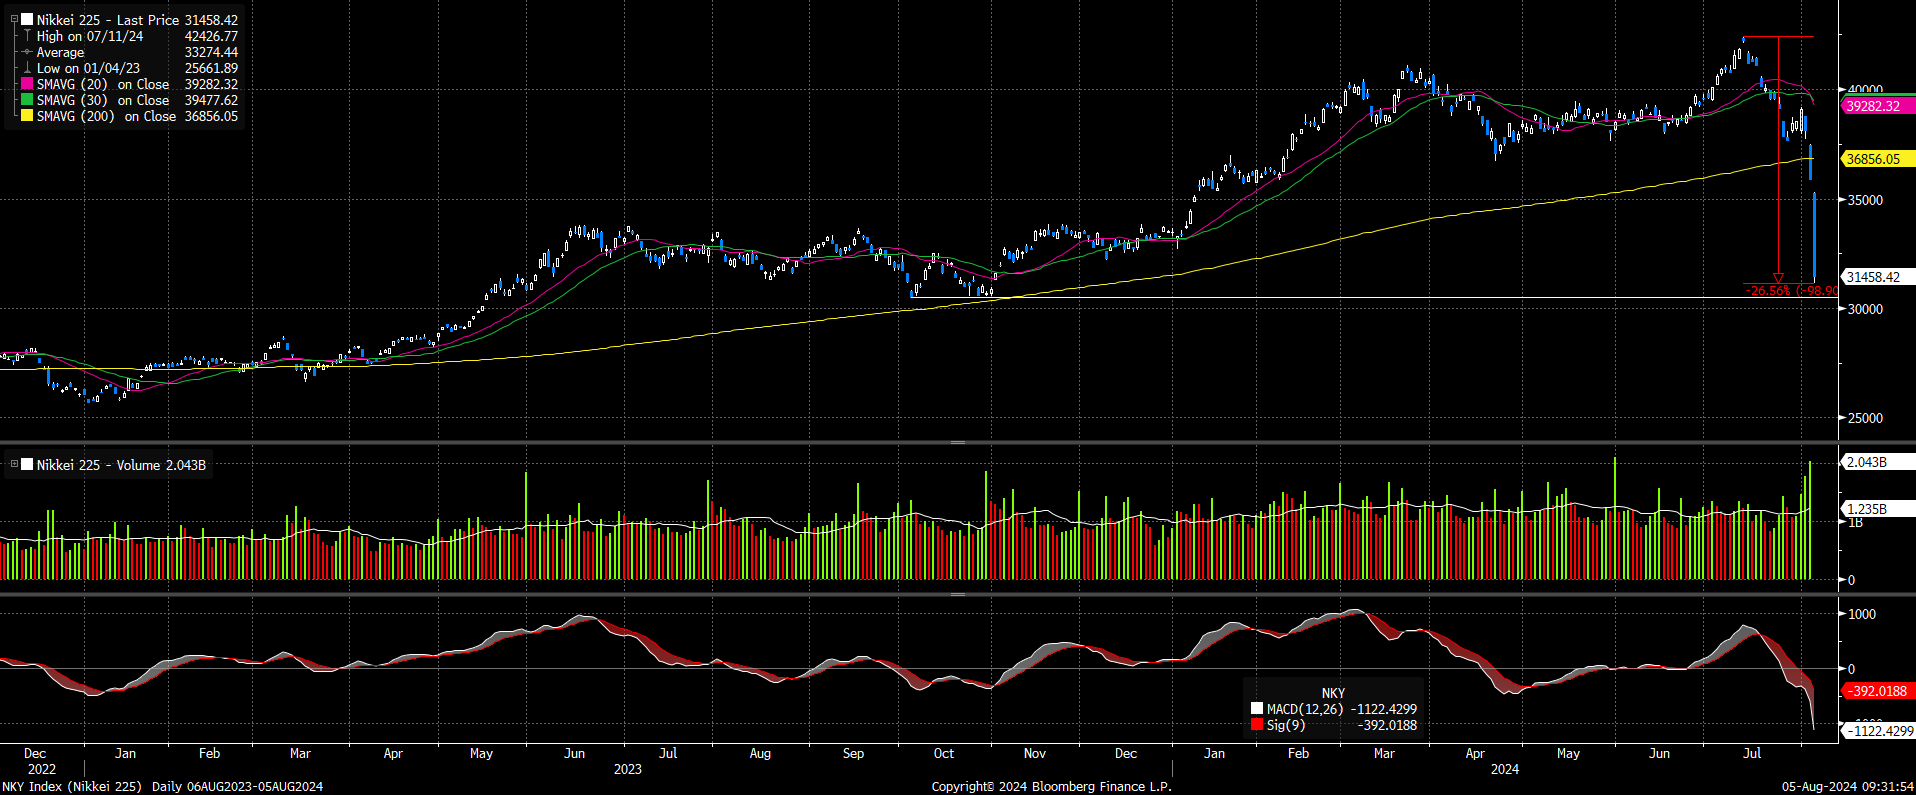Click the white Nikkei 225 Last Price swatch
Image resolution: width=1916 pixels, height=795 pixels.
[x=28, y=20]
